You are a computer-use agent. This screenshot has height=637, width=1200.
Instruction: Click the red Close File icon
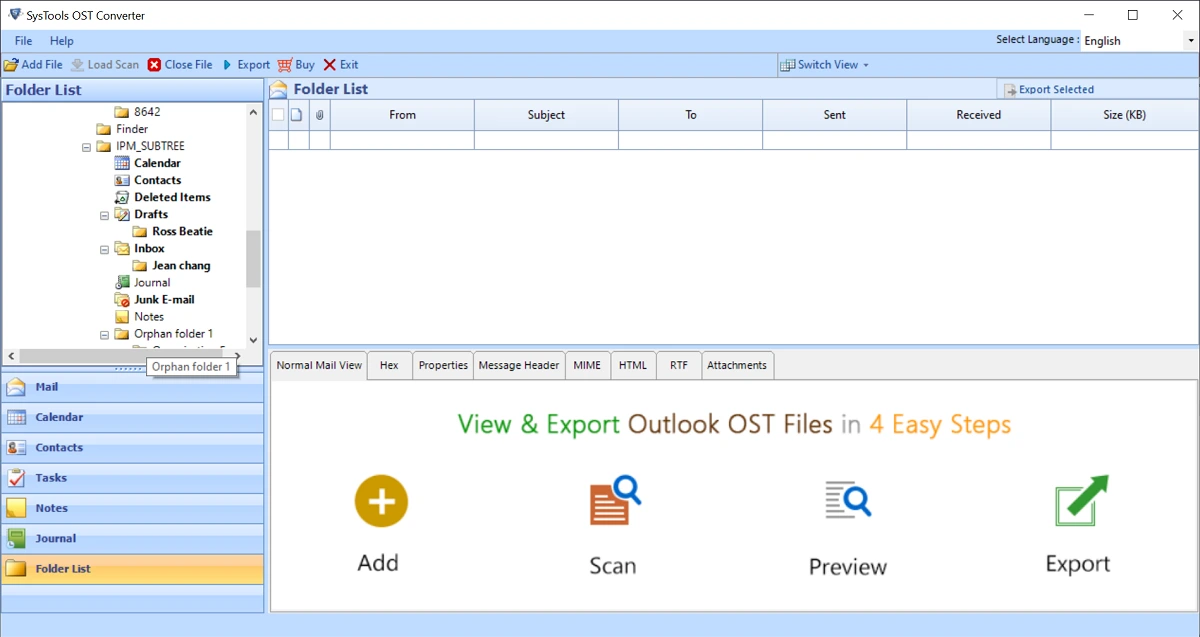pos(154,65)
